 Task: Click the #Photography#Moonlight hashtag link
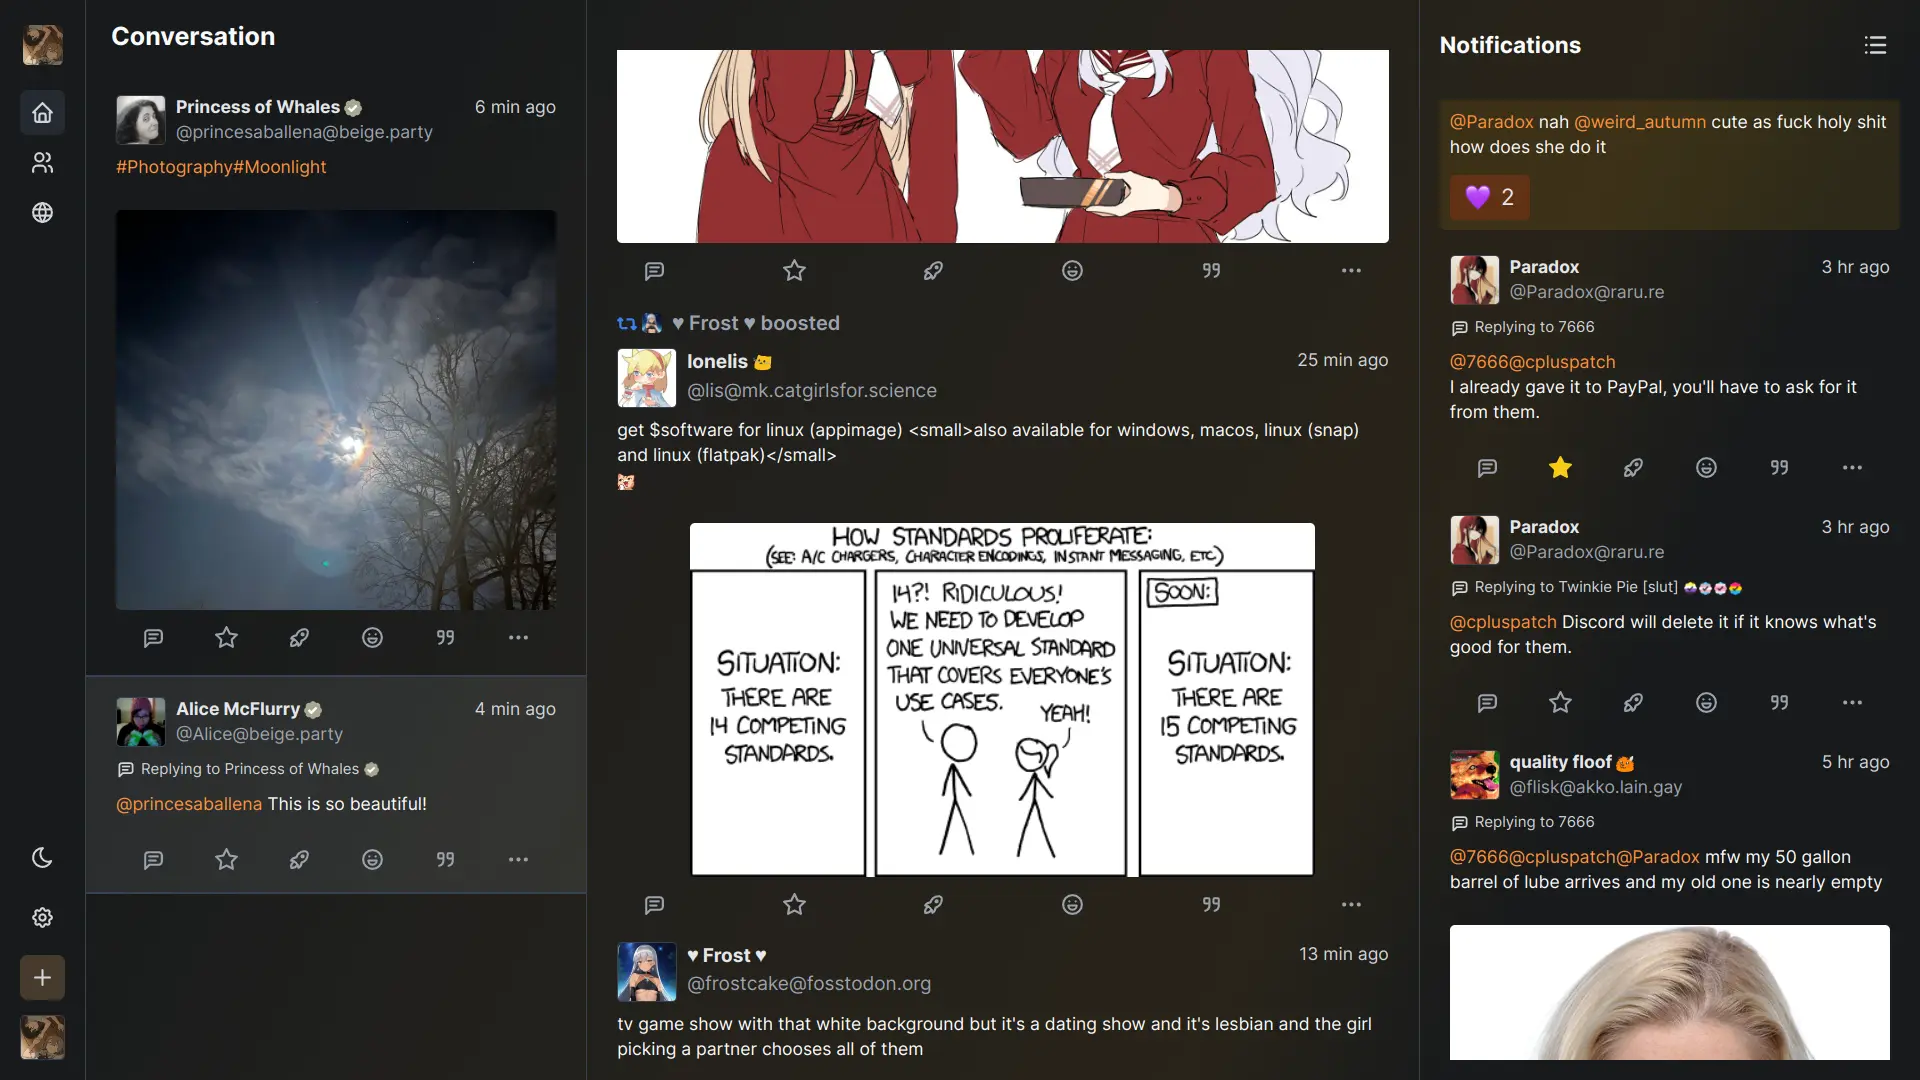tap(220, 167)
